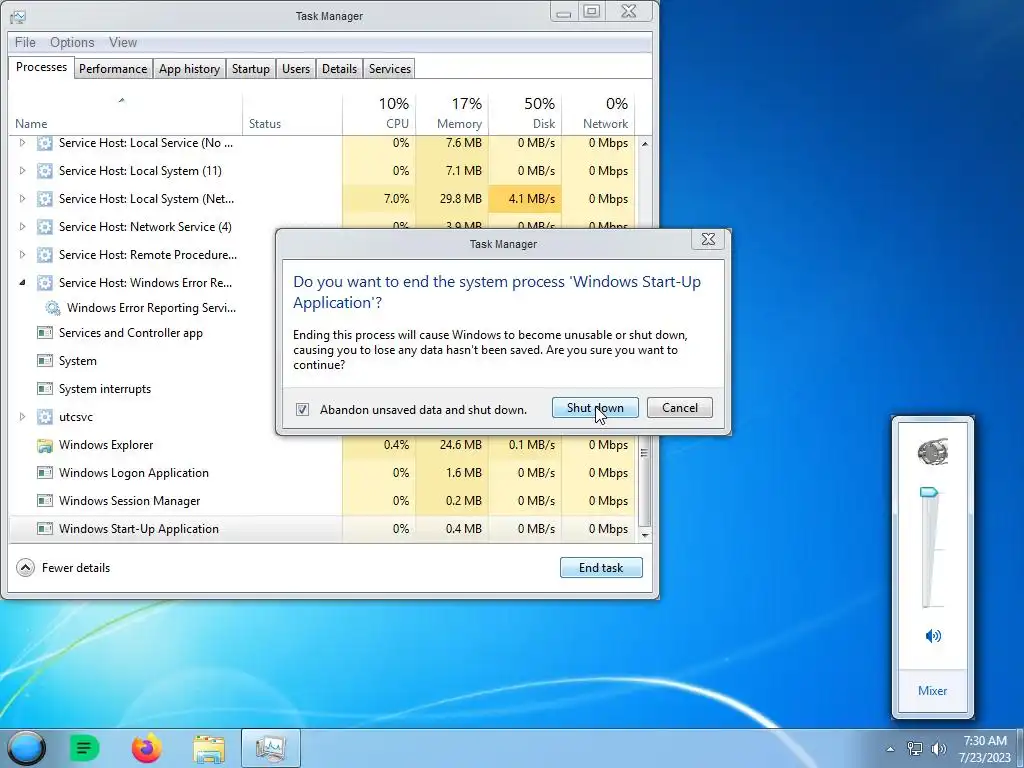Expand Service Host: Local System (11) group
The height and width of the screenshot is (768, 1024).
tap(22, 171)
